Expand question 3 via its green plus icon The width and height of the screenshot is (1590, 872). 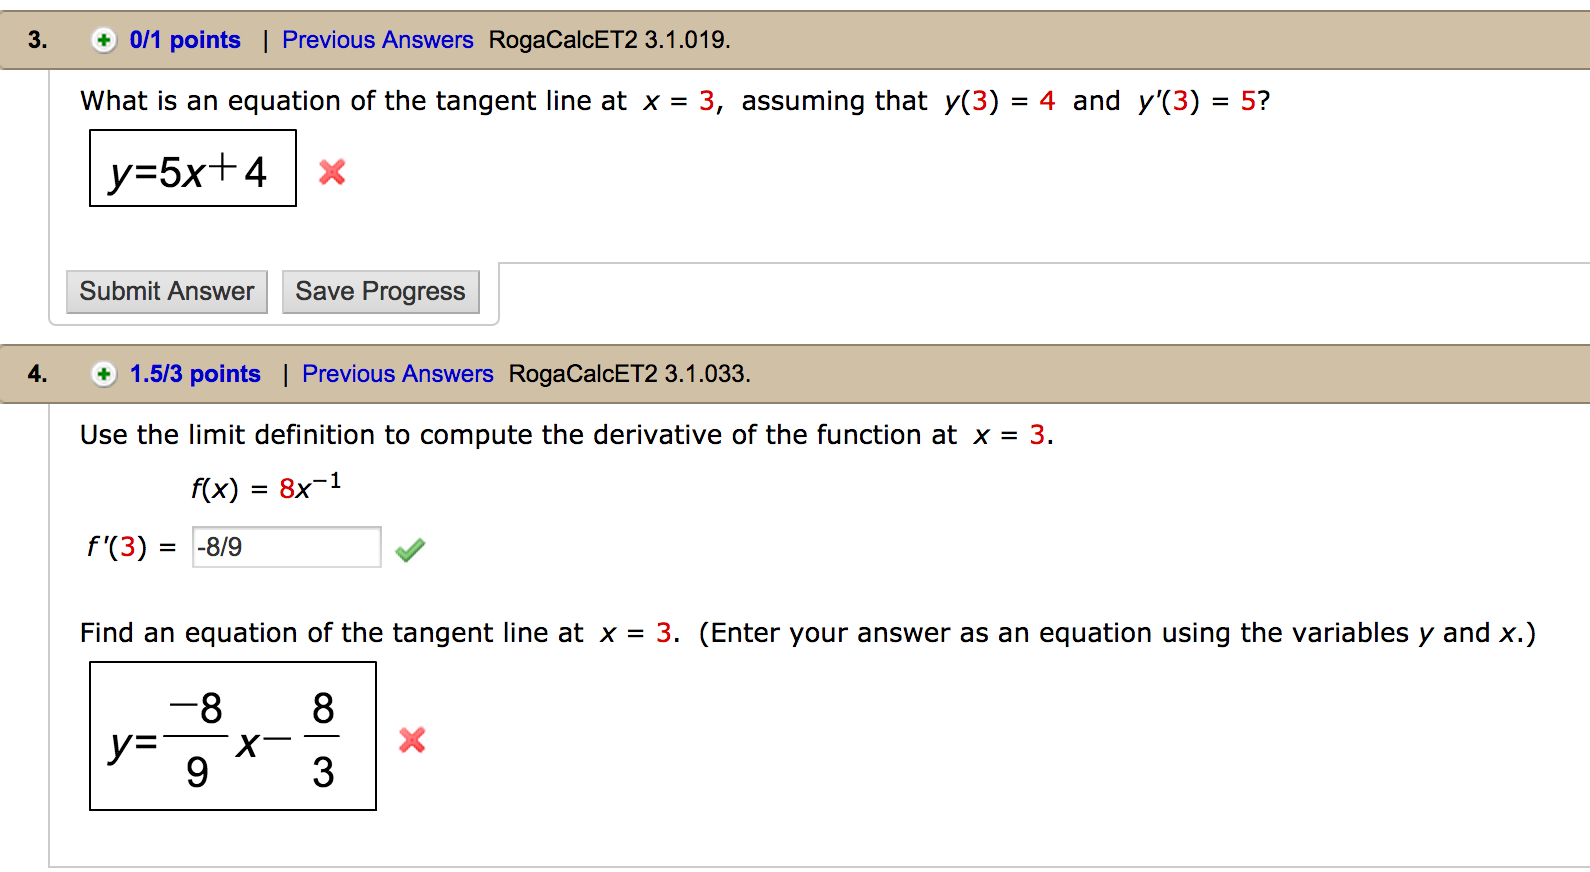tap(103, 39)
